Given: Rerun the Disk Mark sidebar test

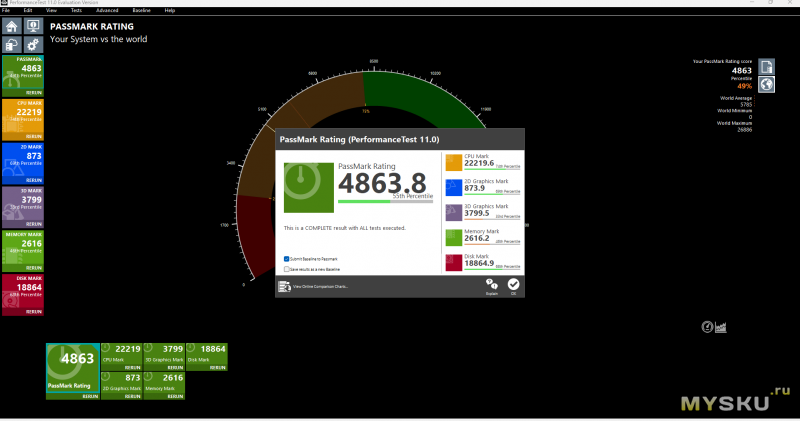Looking at the screenshot, I should tap(34, 312).
